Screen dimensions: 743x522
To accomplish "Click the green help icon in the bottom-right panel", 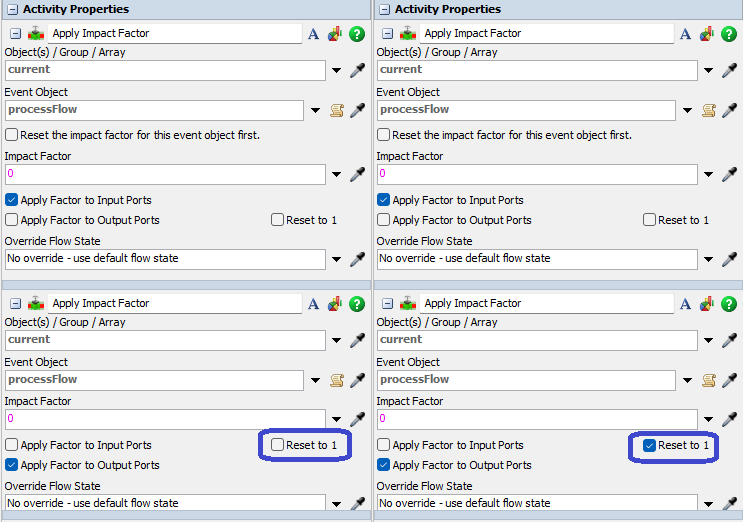I will [729, 304].
